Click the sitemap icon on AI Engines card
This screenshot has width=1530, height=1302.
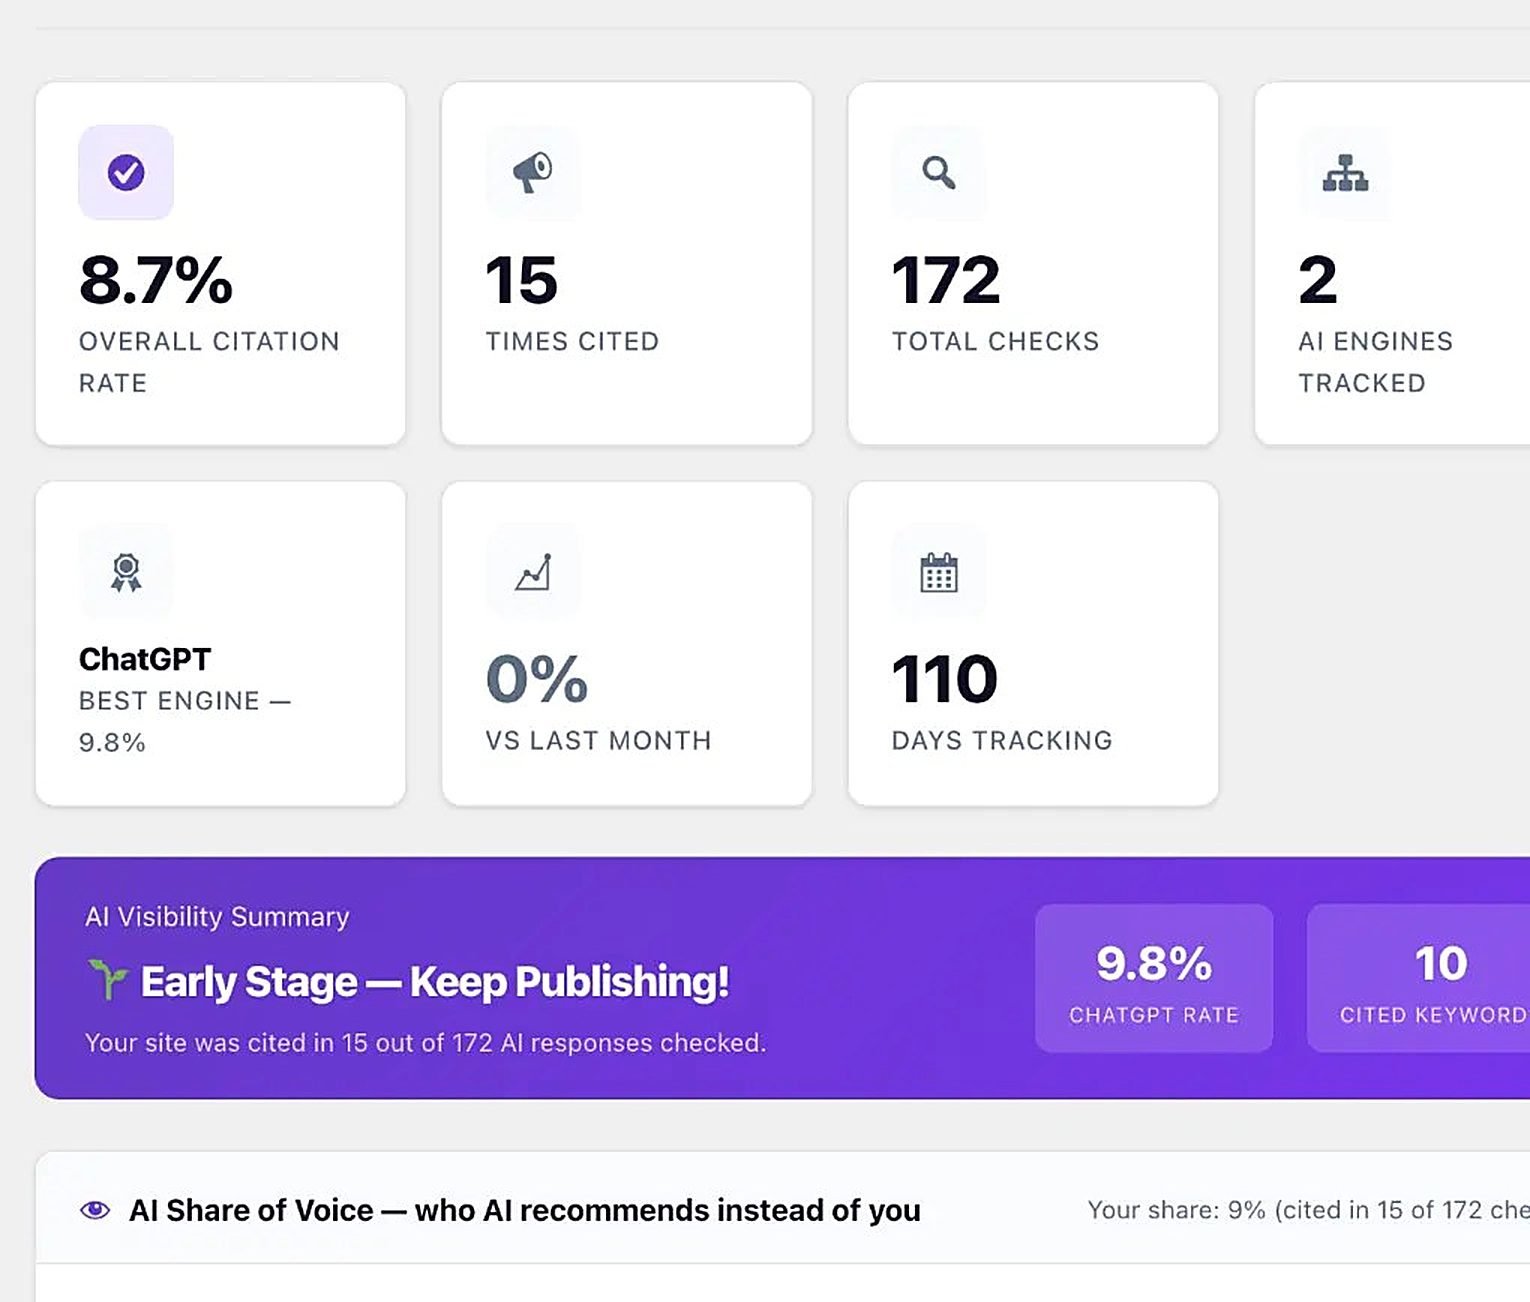pos(1345,172)
